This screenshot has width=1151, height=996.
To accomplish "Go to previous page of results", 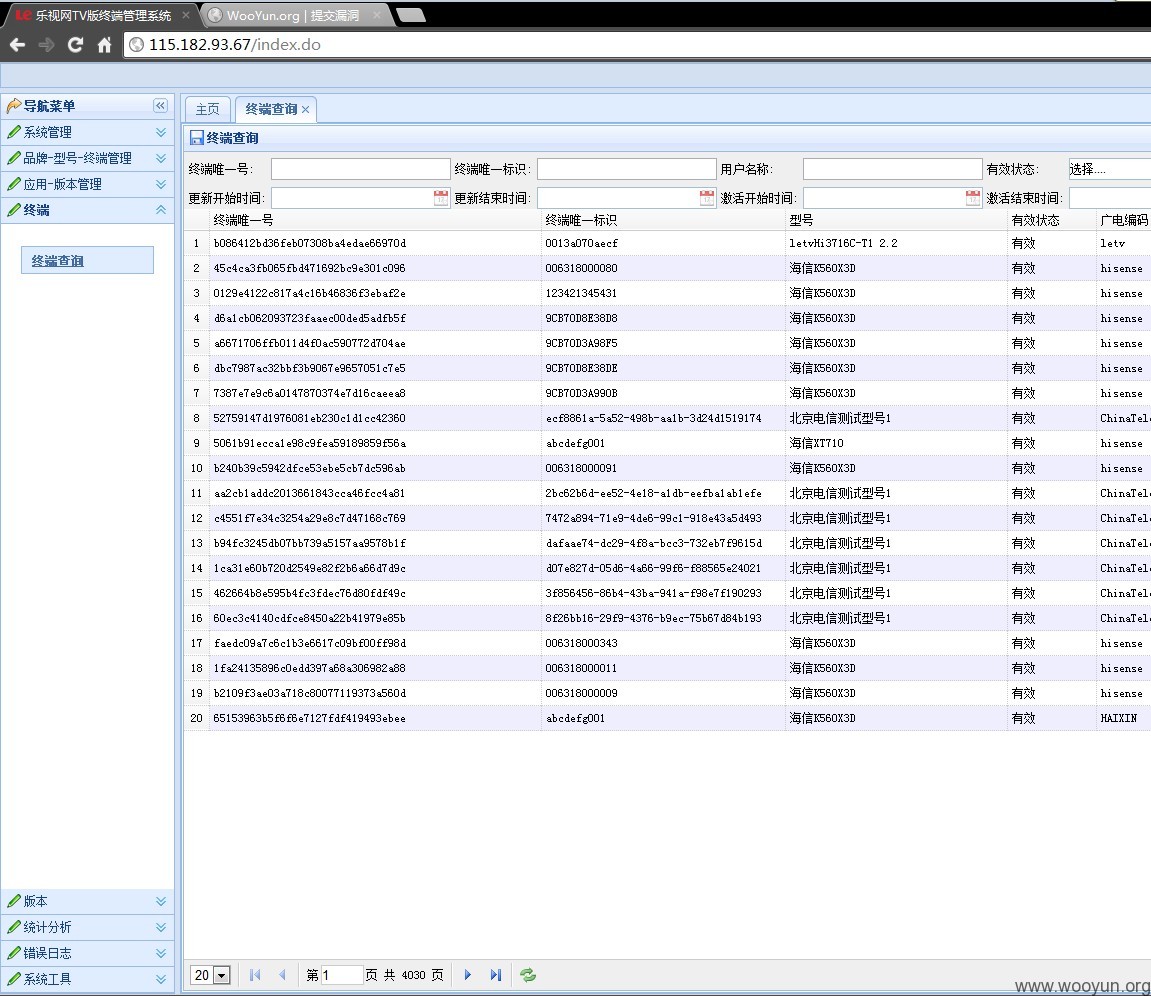I will (x=283, y=975).
